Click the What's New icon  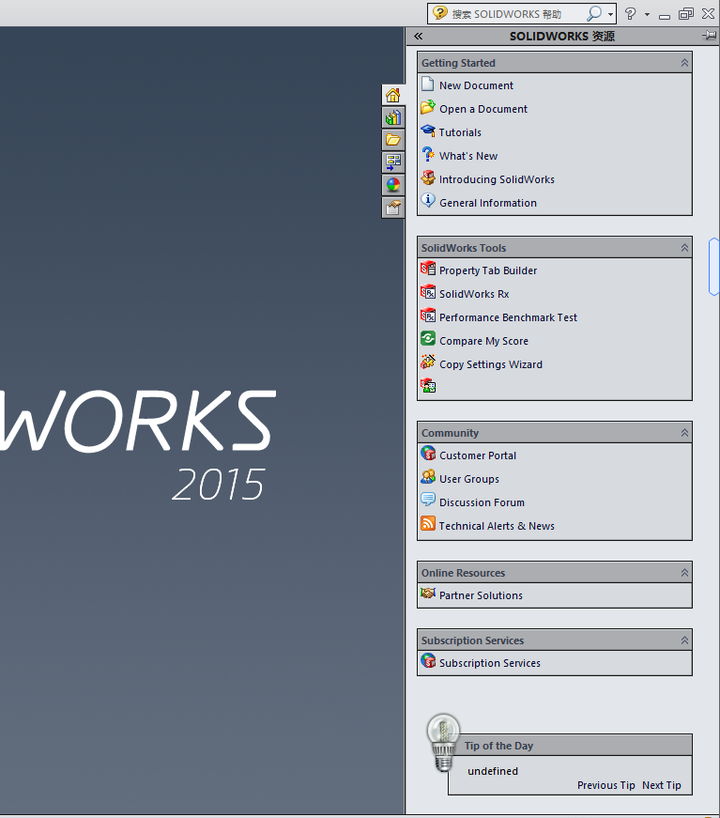[x=428, y=154]
